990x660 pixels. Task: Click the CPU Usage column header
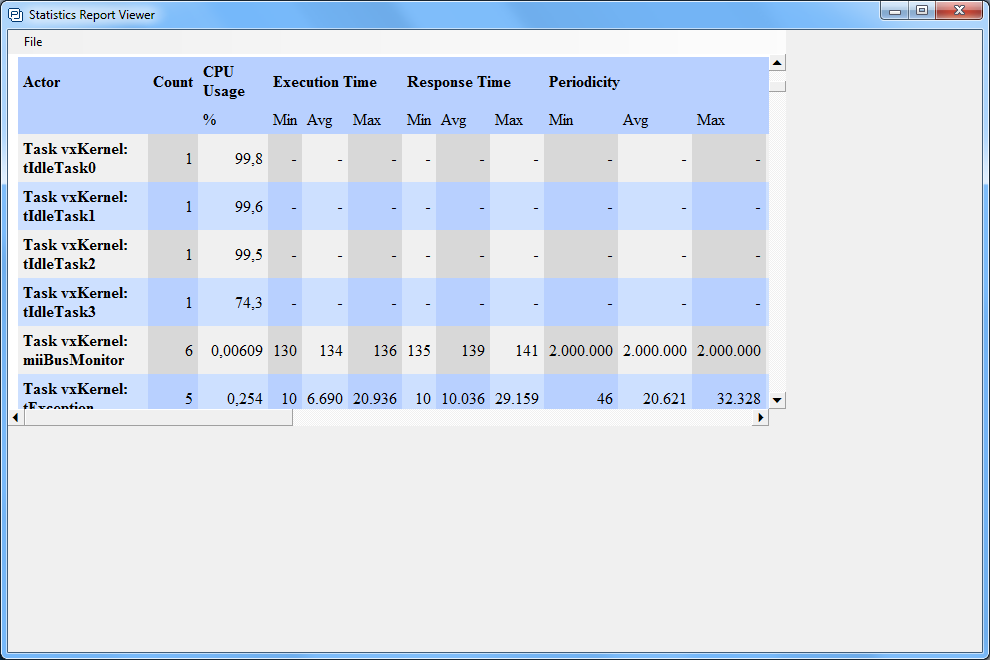point(224,82)
